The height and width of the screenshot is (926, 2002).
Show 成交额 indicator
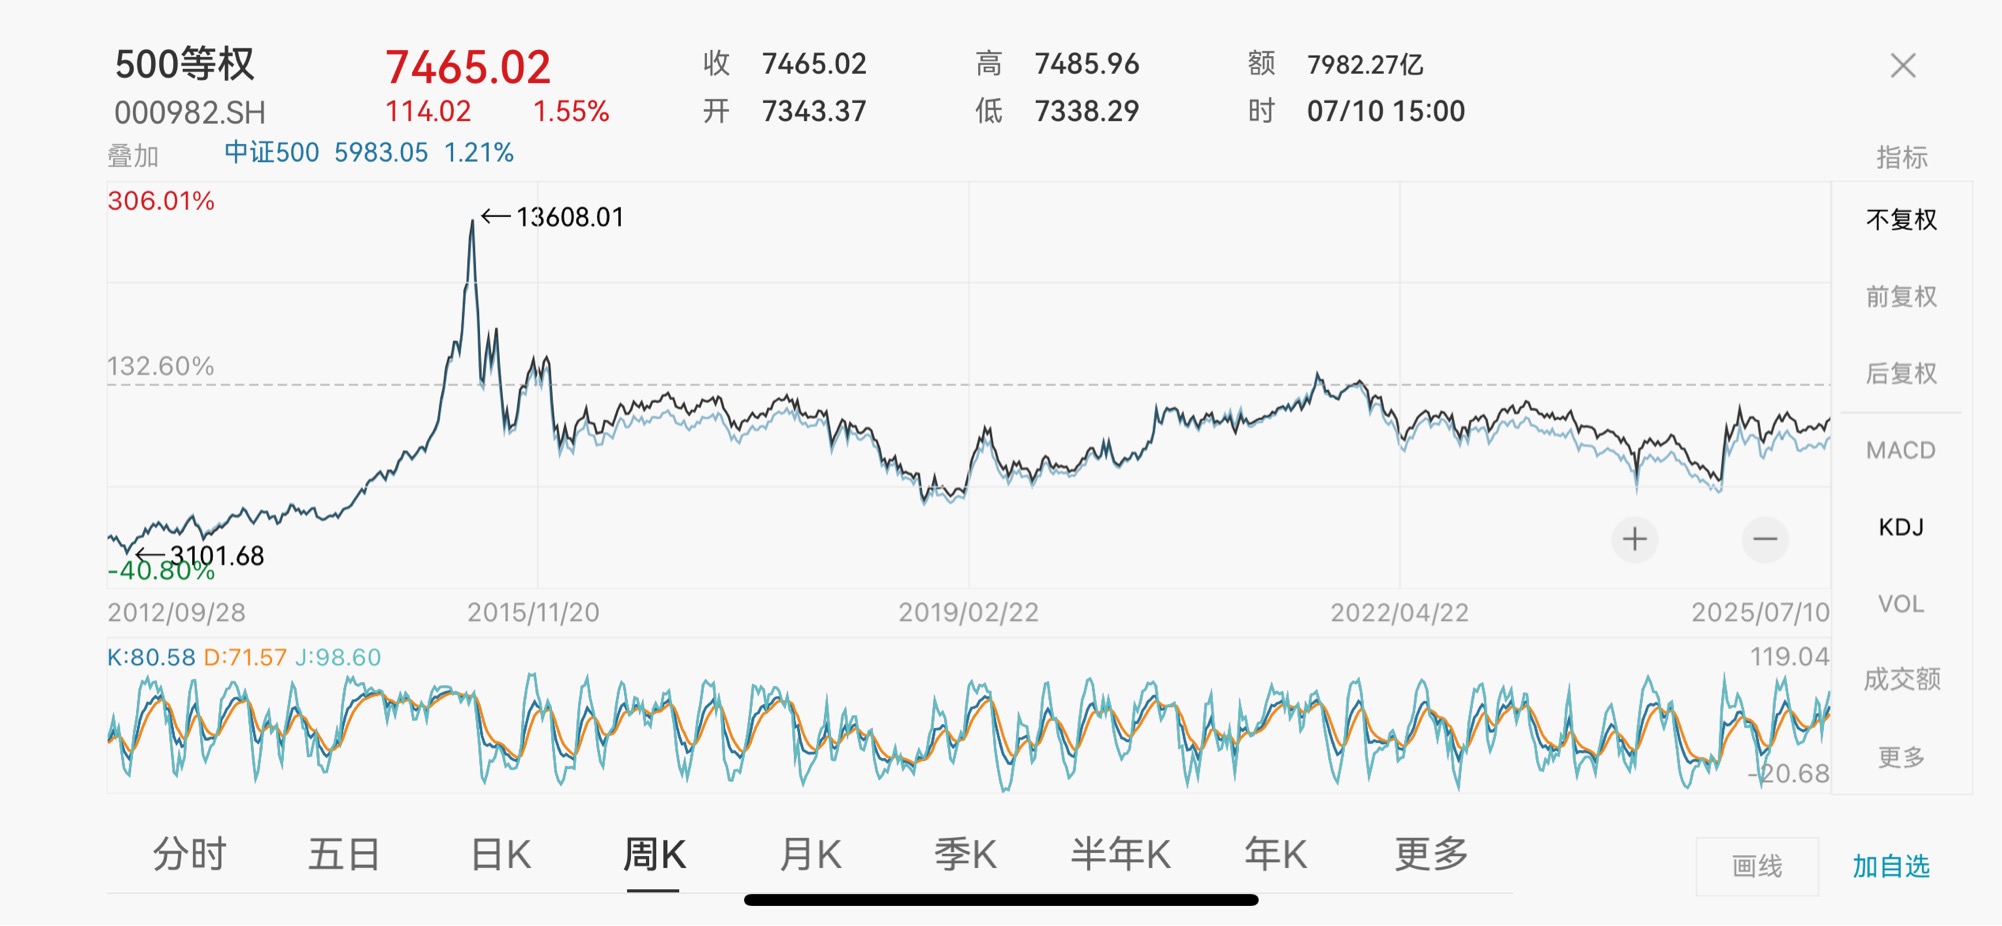click(1901, 680)
